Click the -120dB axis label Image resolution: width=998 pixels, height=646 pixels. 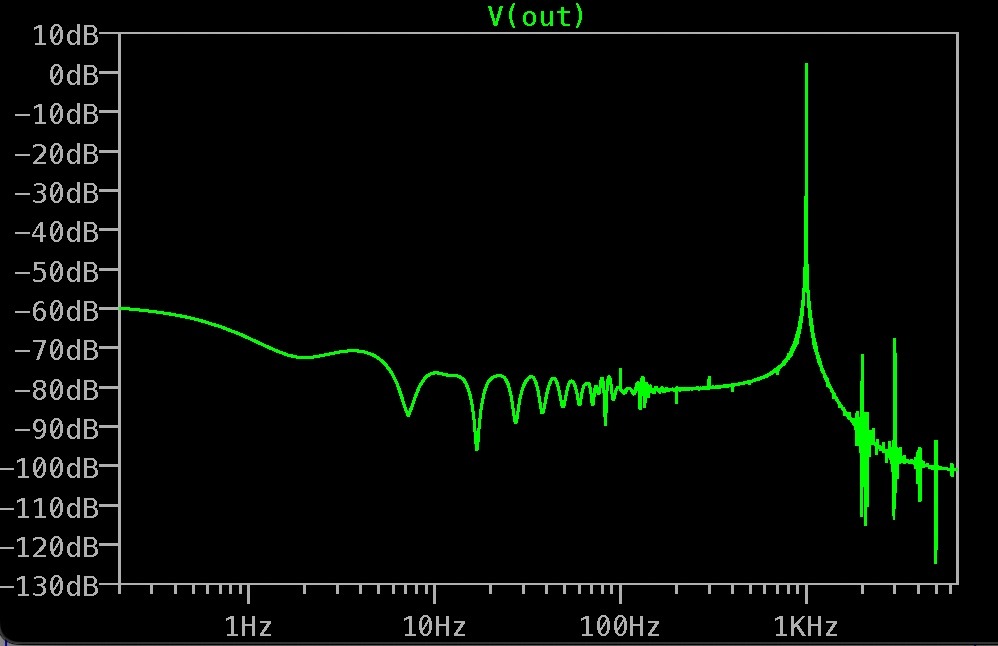(x=50, y=547)
